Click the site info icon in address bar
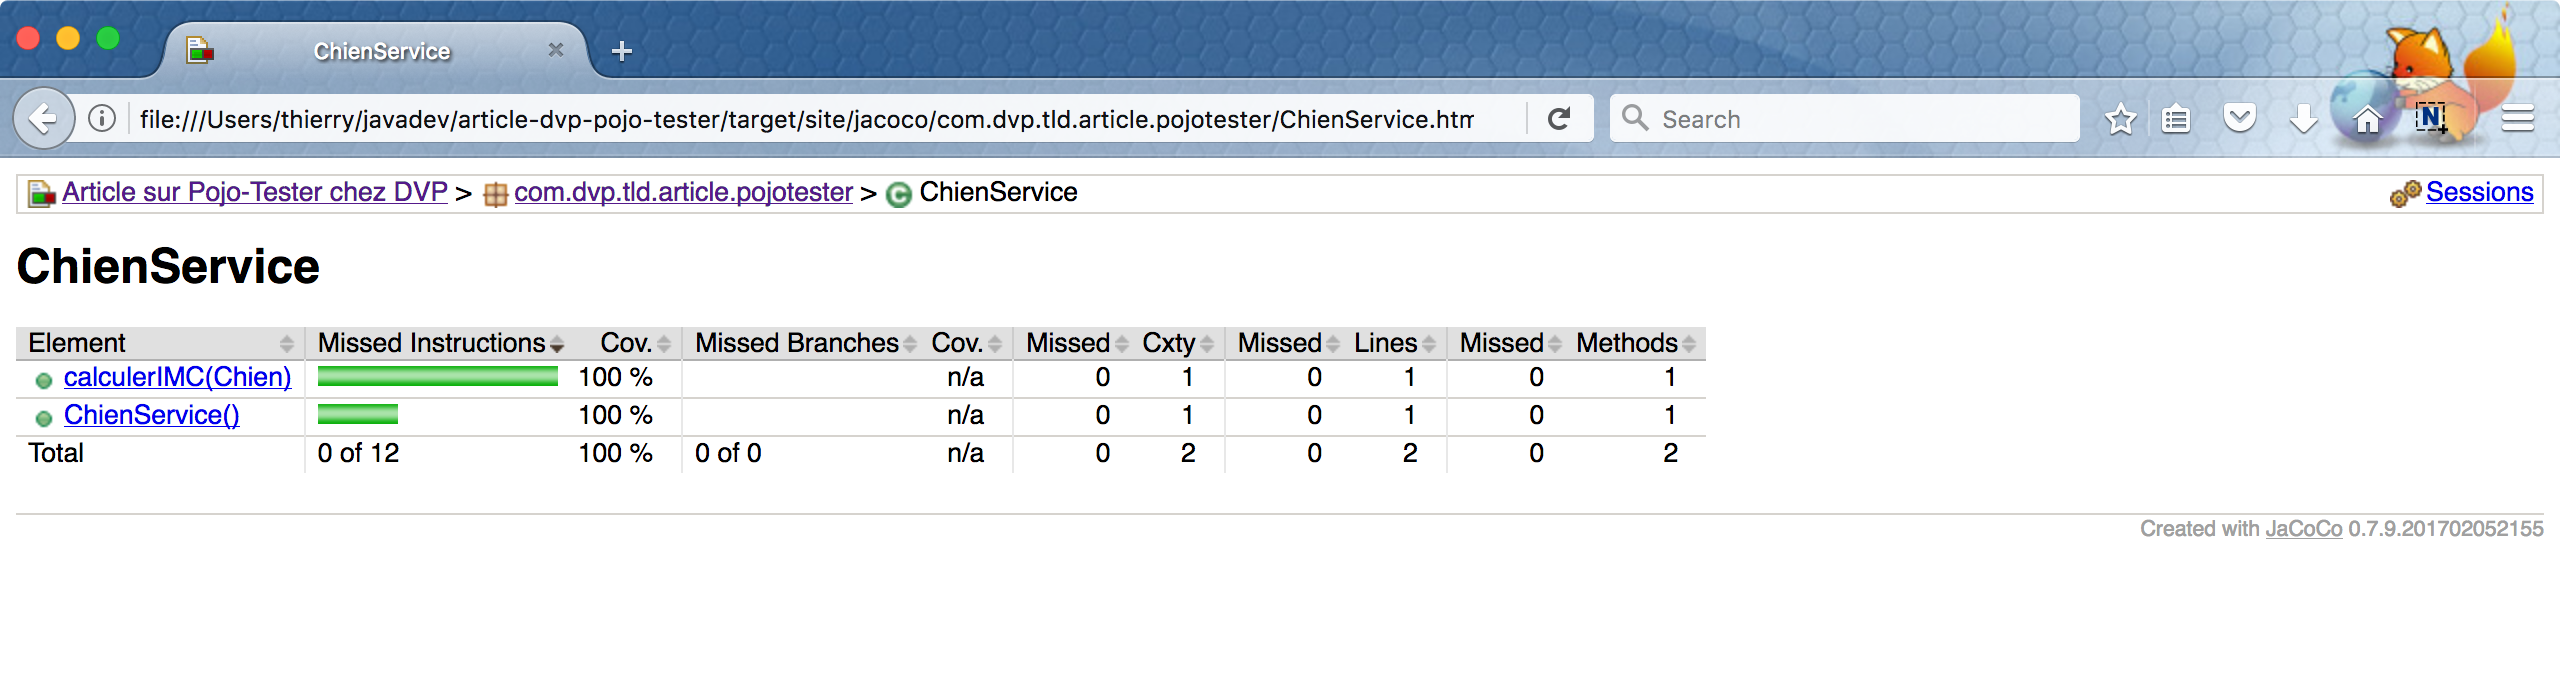 [102, 119]
